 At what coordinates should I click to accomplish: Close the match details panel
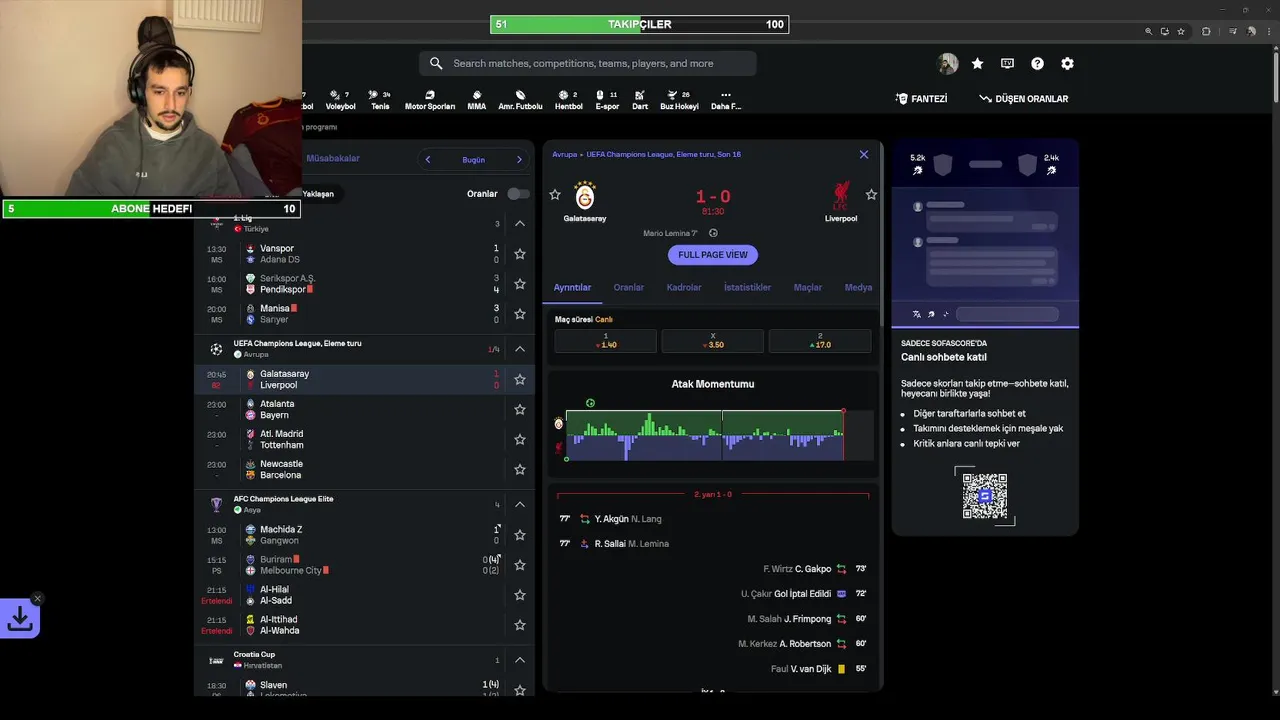tap(864, 154)
